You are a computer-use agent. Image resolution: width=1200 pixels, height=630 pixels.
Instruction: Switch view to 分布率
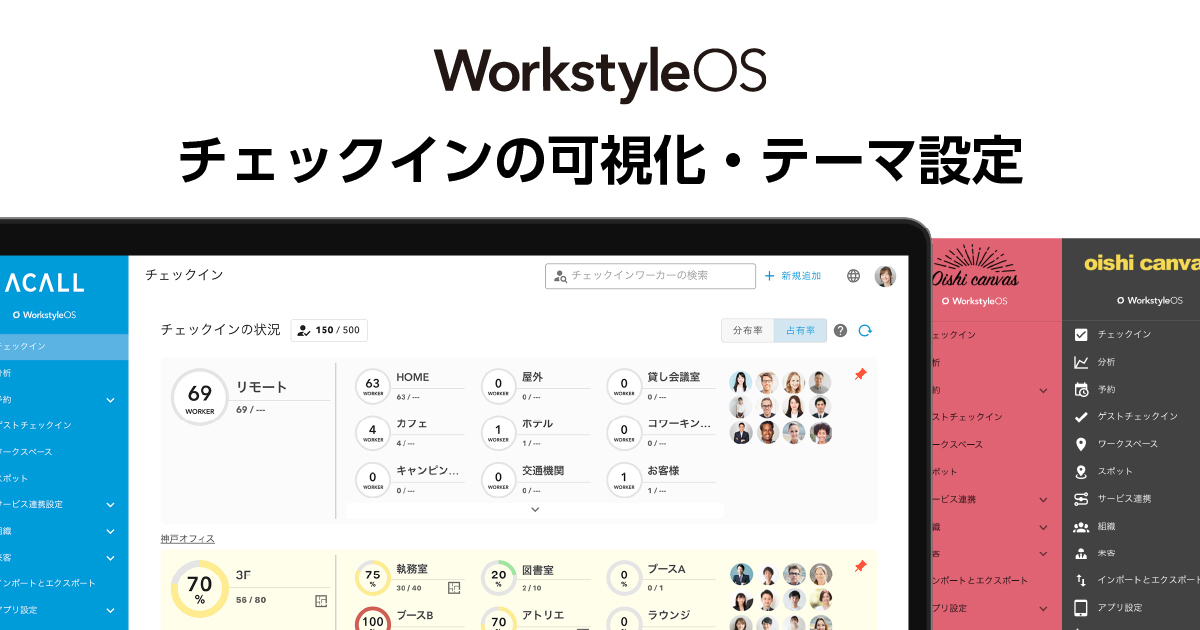[x=748, y=330]
